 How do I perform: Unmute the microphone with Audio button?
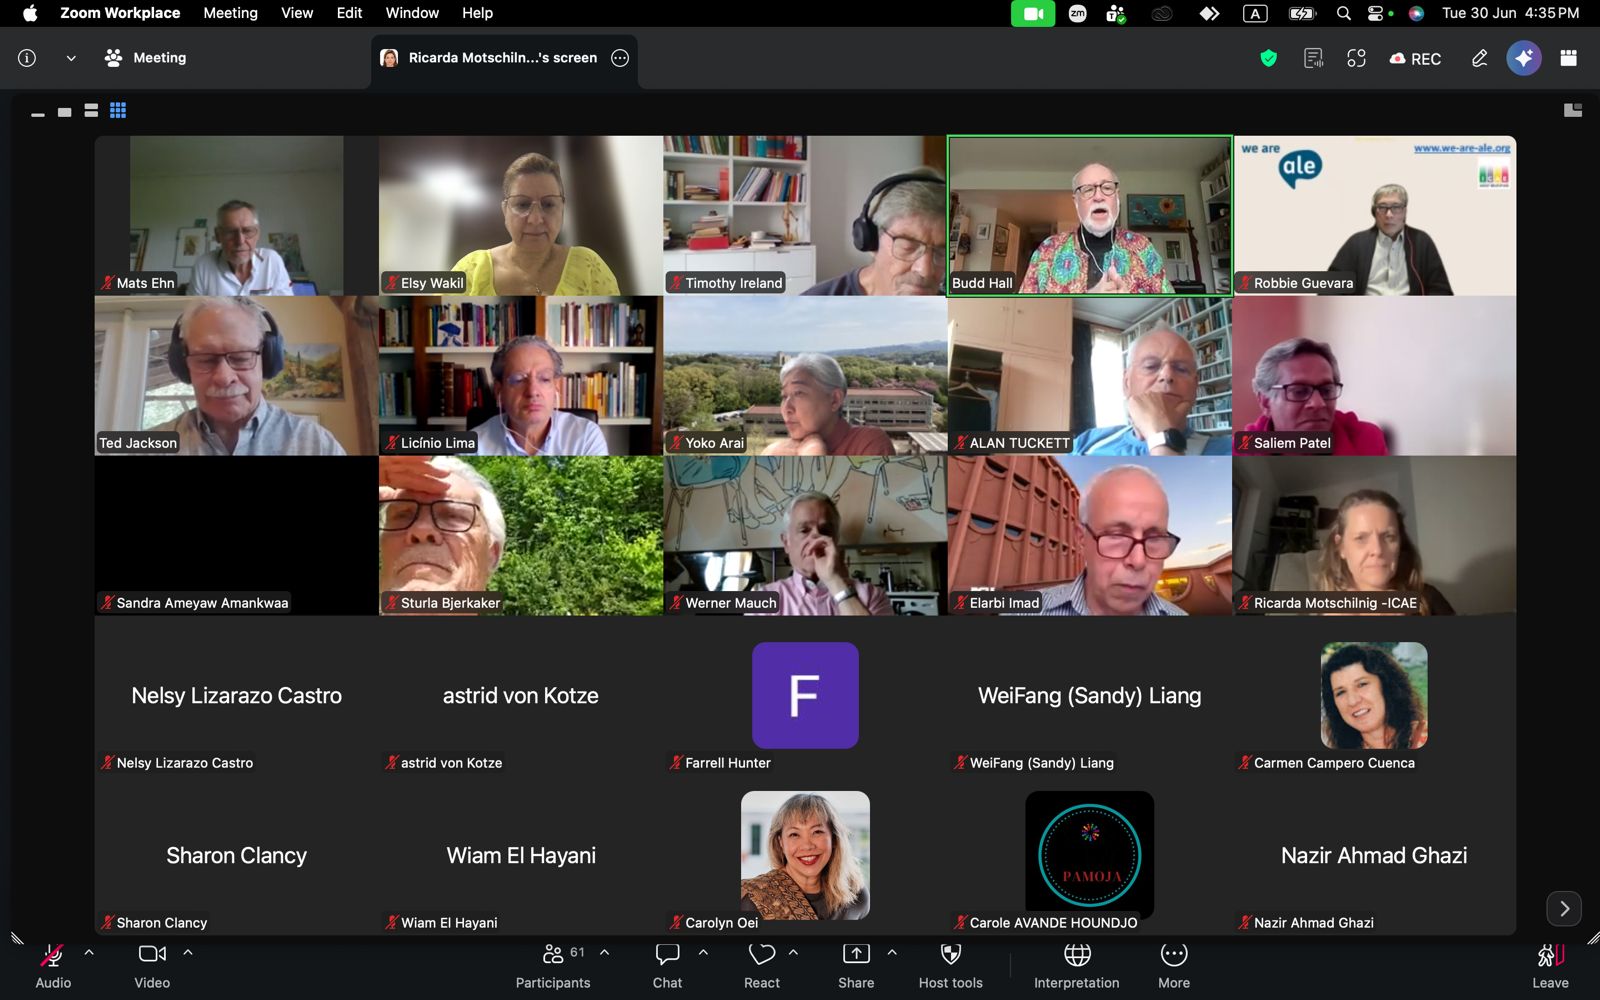(x=53, y=965)
